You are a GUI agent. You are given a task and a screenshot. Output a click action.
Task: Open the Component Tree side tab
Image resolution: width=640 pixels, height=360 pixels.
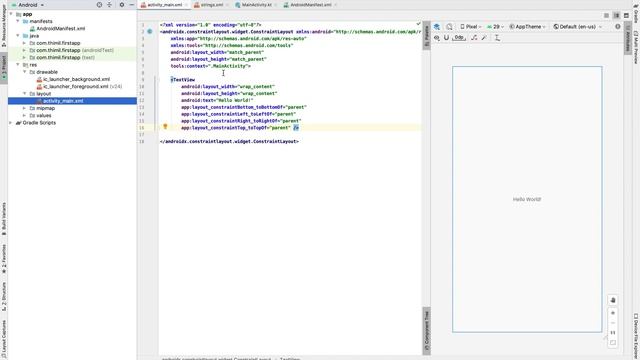[x=427, y=331]
